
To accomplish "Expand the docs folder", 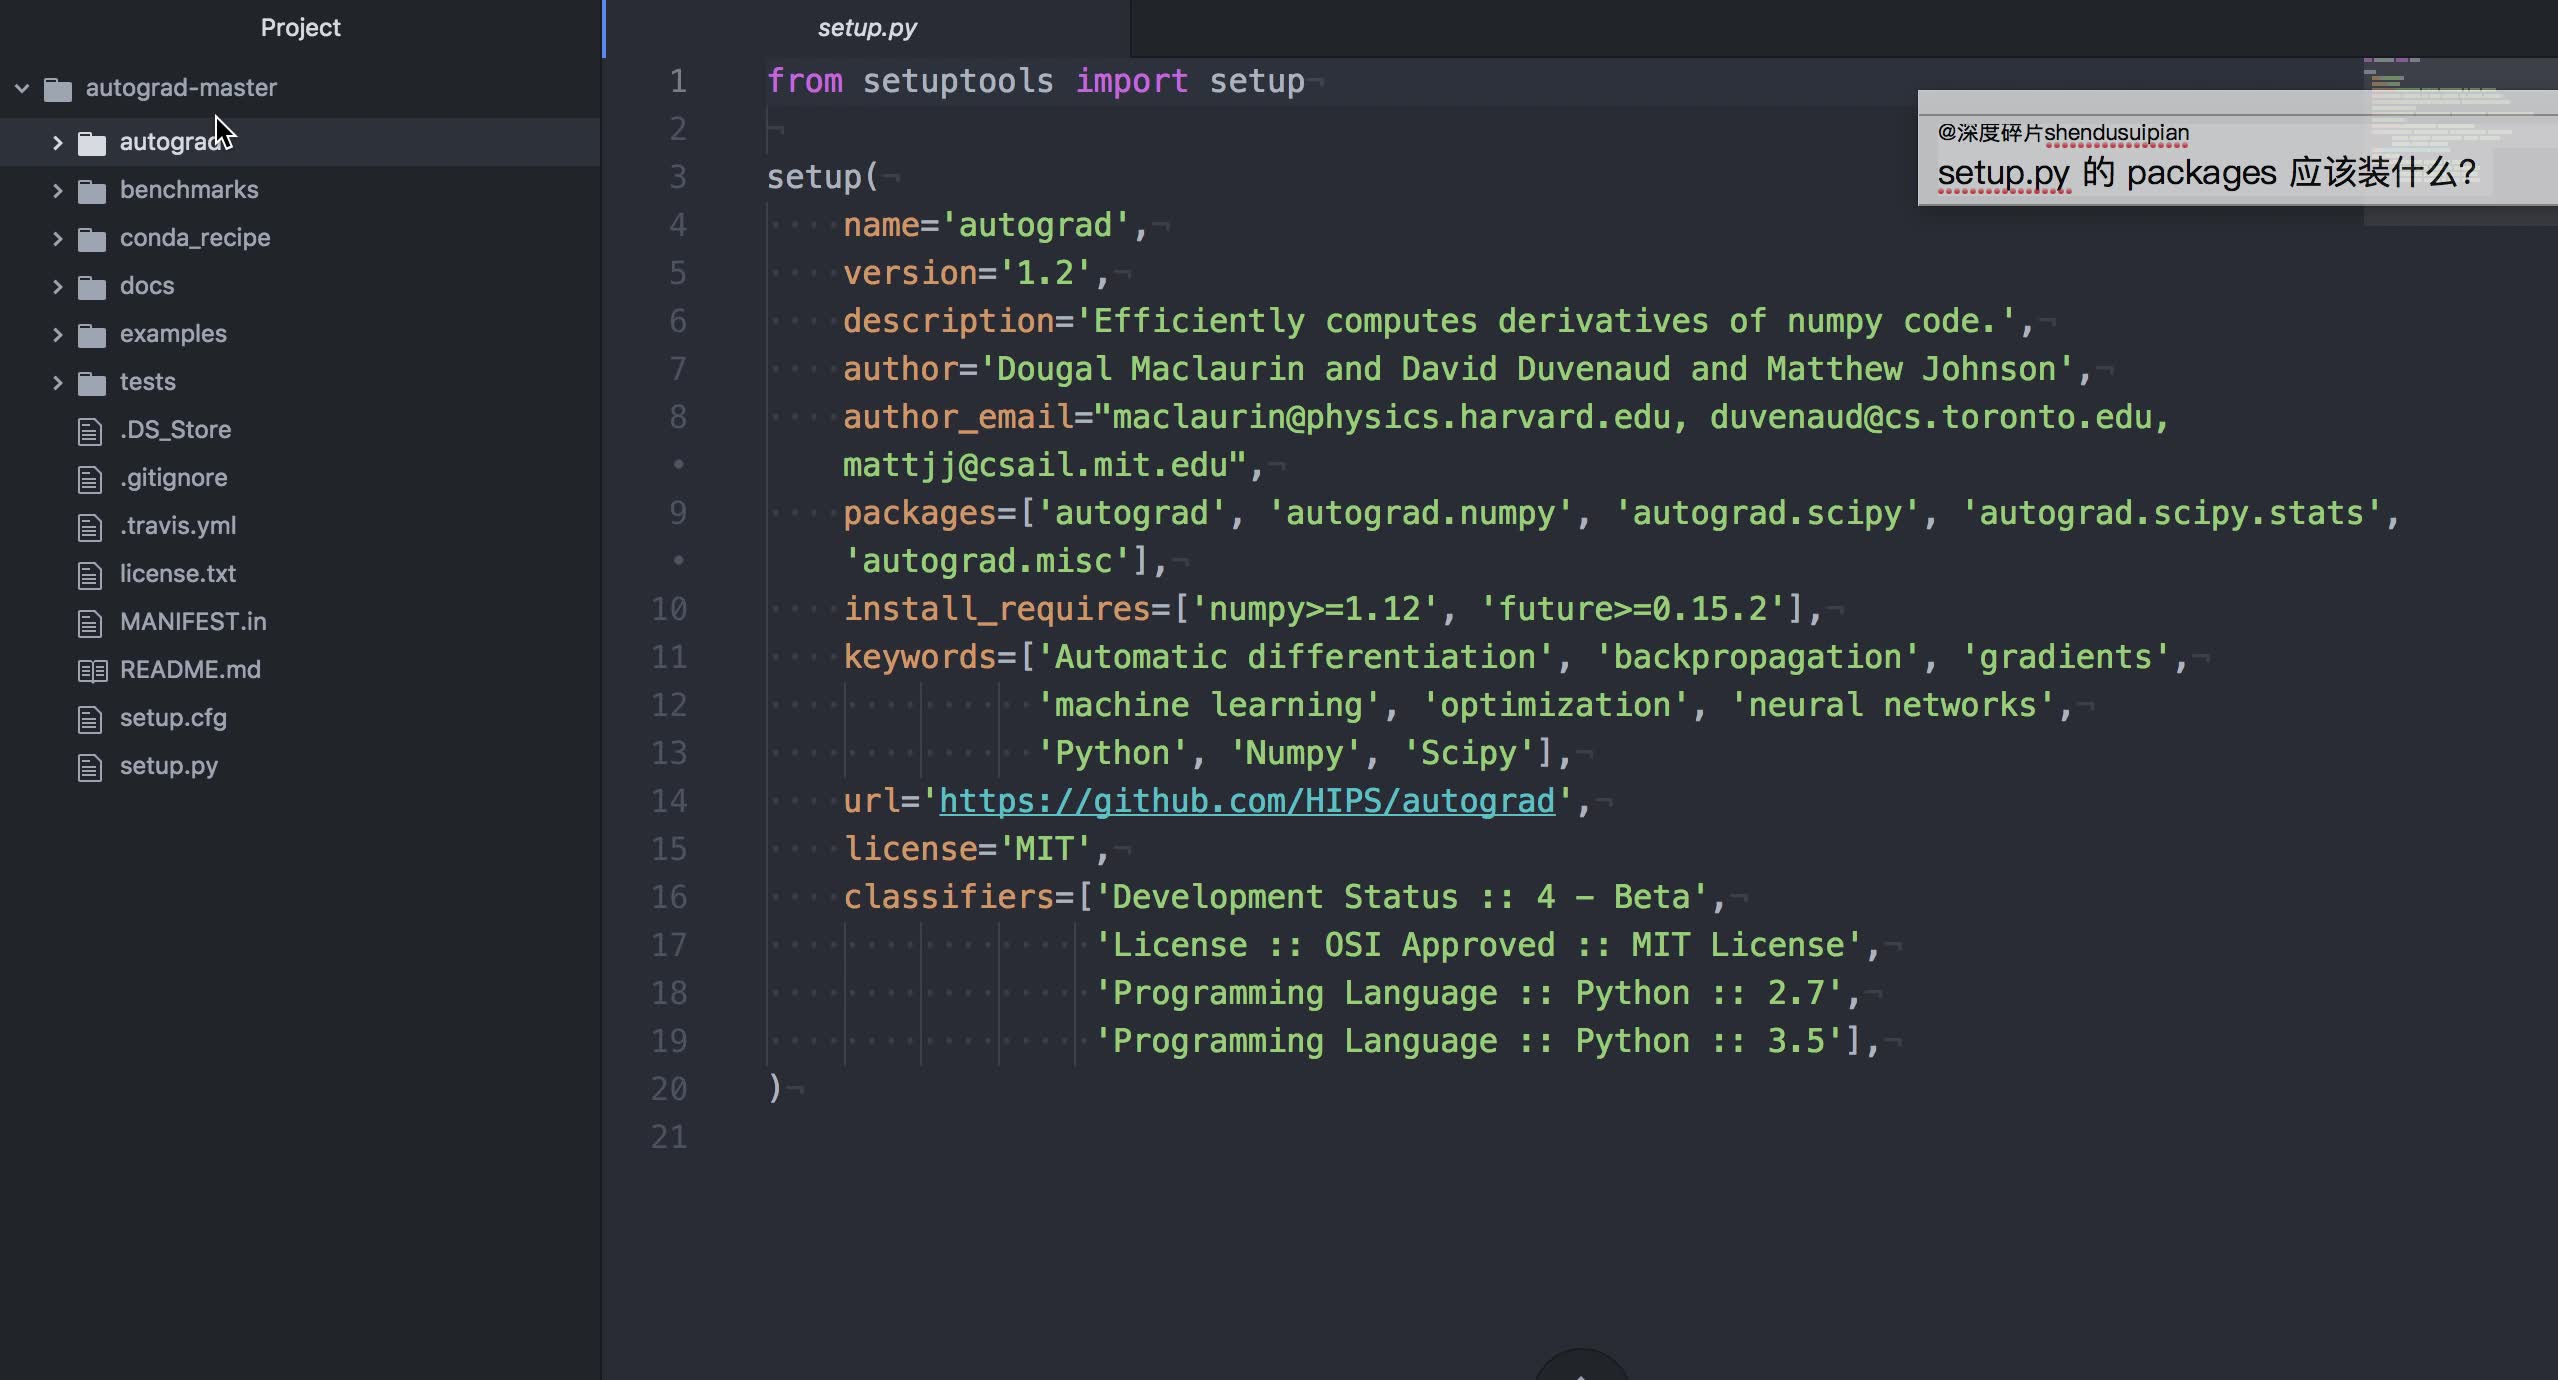I will pos(57,285).
